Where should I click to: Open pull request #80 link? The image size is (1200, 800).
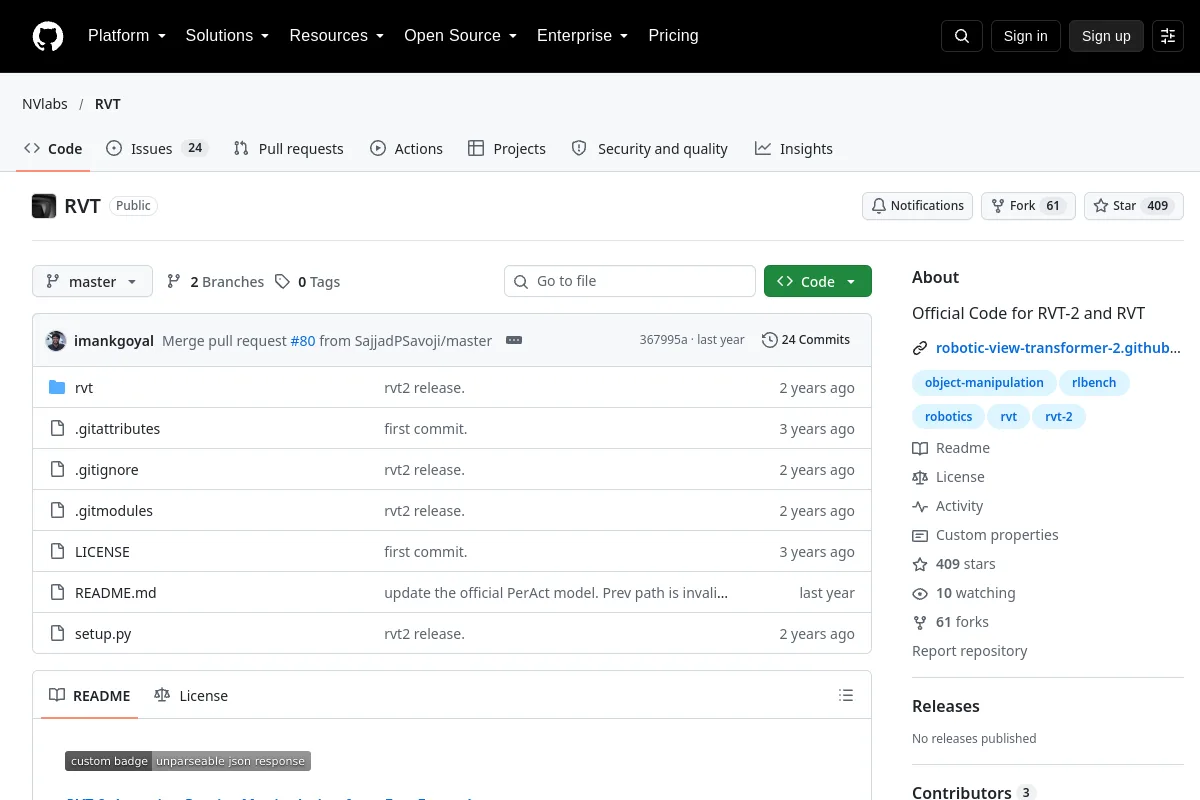[x=303, y=341]
